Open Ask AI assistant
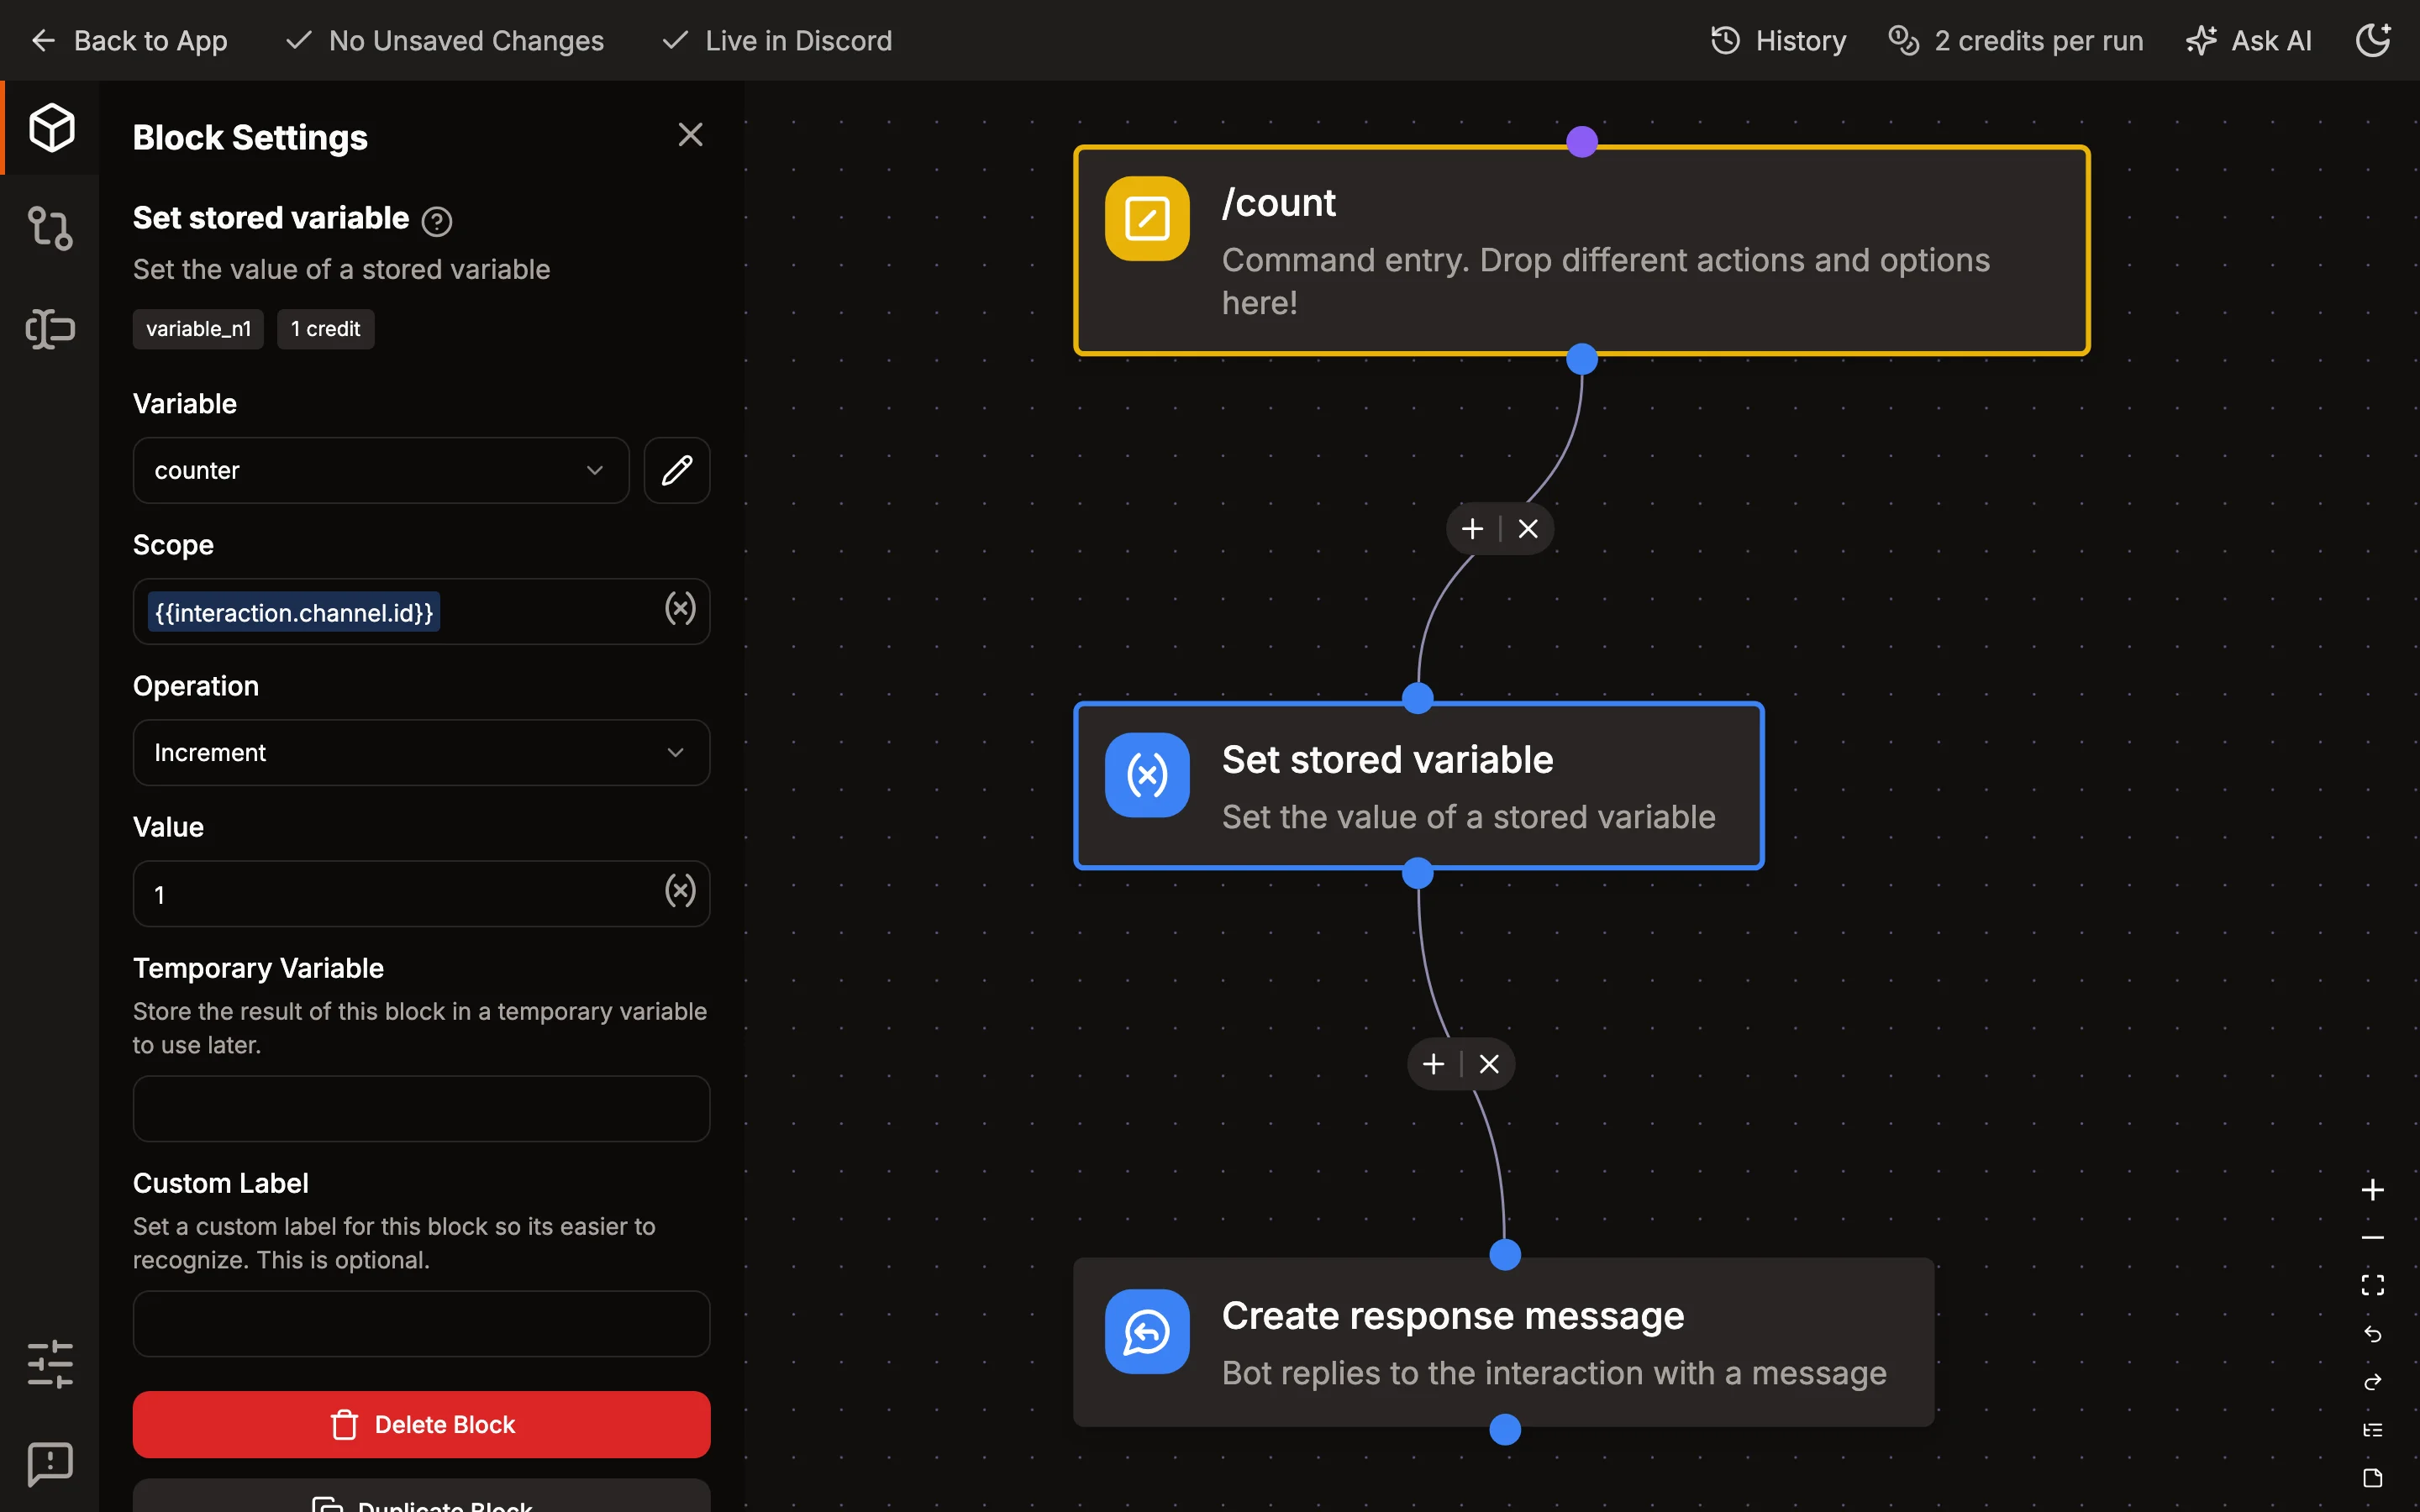Image resolution: width=2420 pixels, height=1512 pixels. (2248, 40)
